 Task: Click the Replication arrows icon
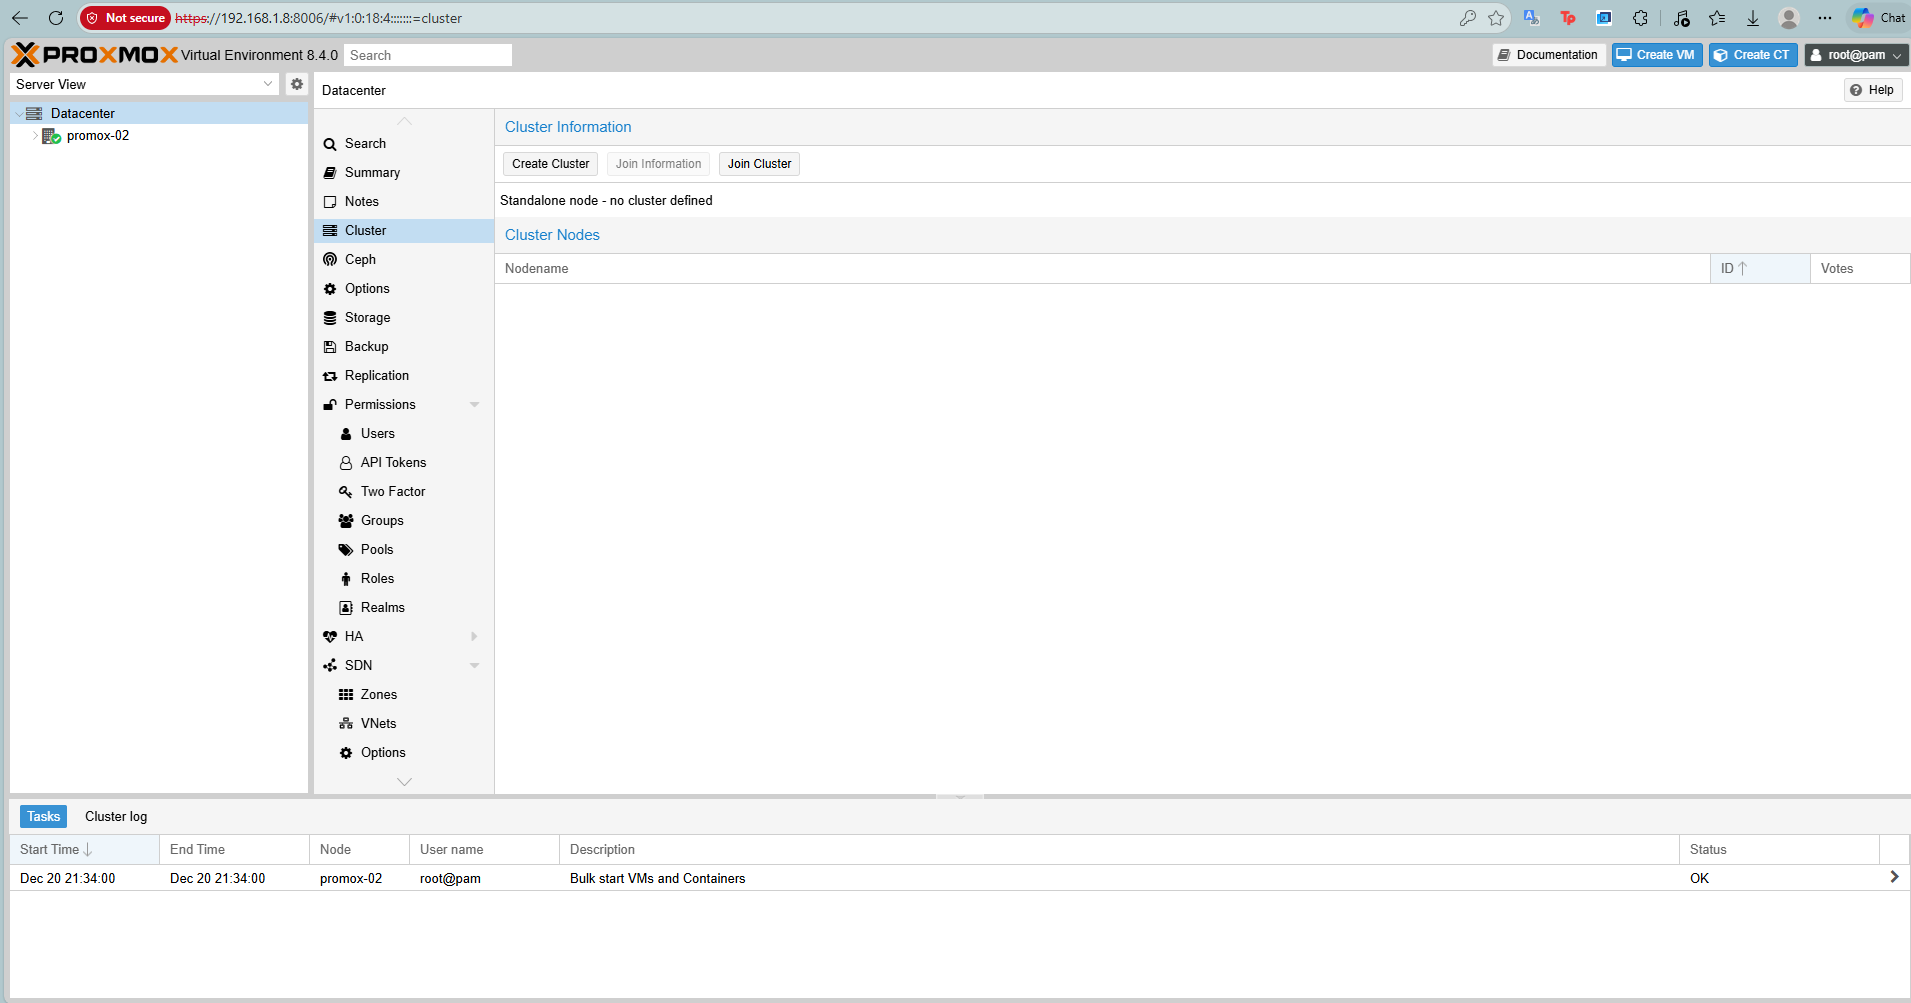pos(330,376)
